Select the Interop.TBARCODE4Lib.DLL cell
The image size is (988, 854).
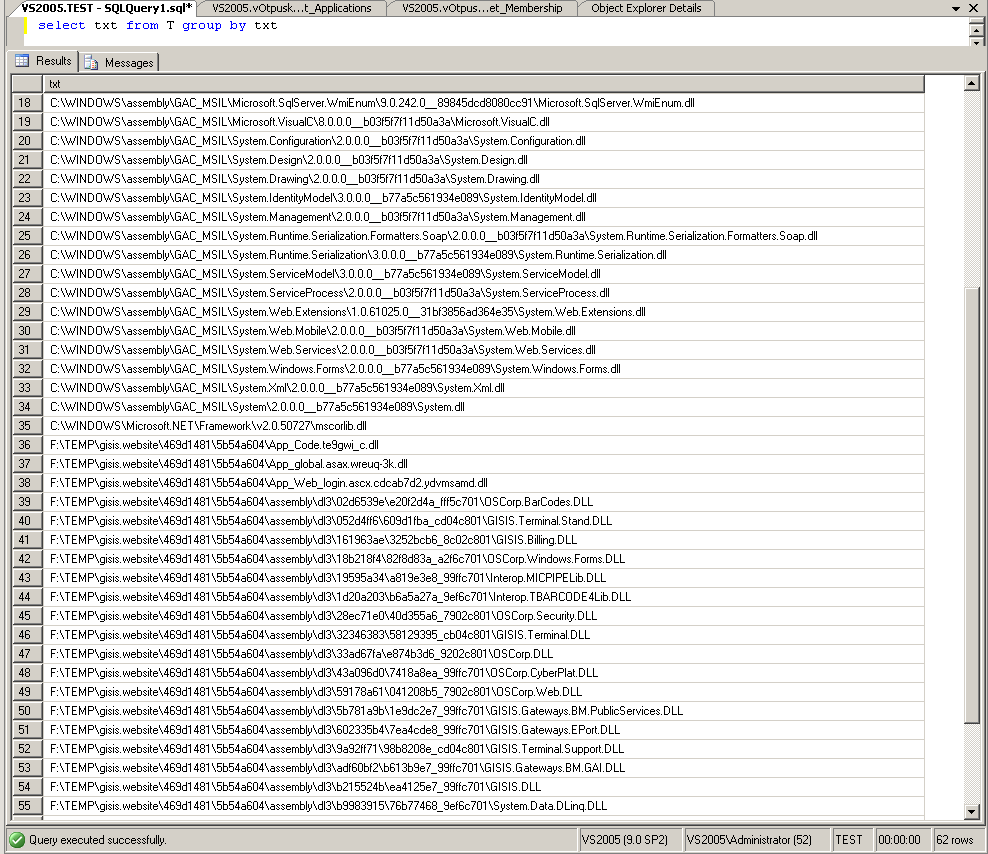483,597
